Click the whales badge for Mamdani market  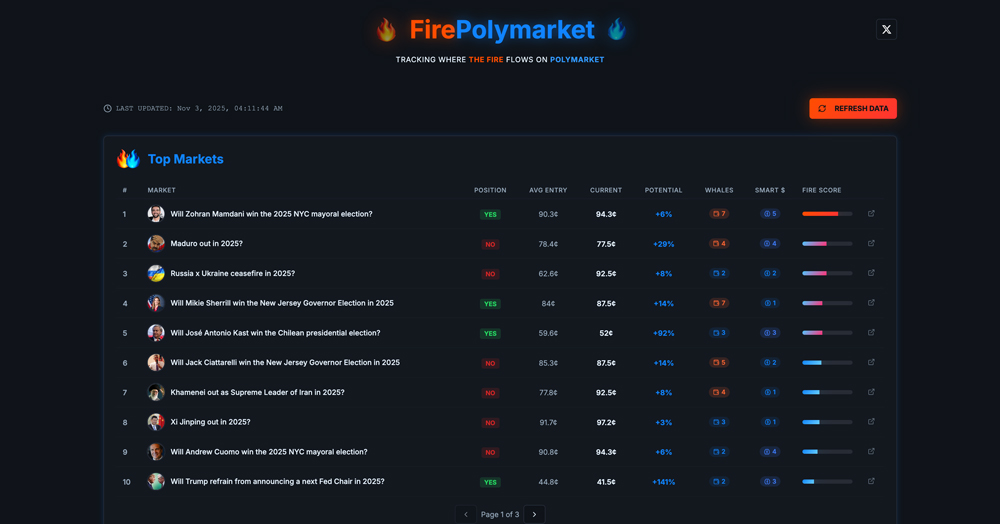tap(719, 214)
